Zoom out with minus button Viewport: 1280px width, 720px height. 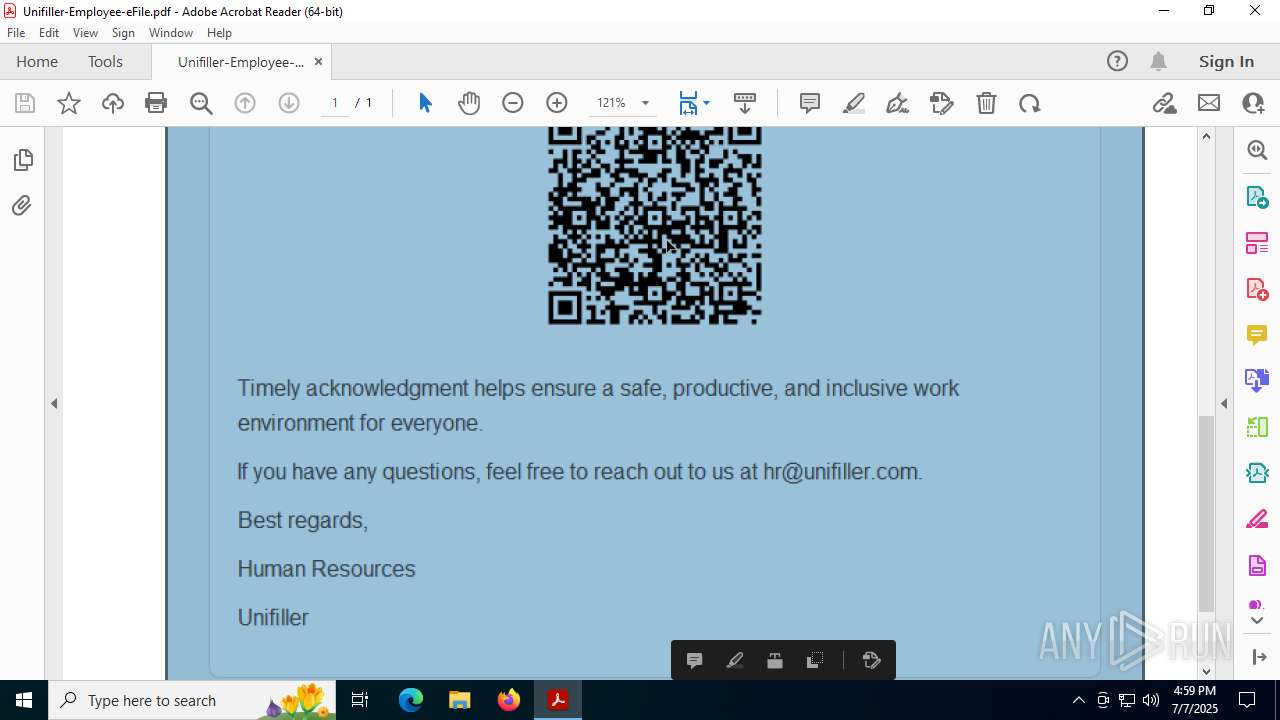click(513, 103)
